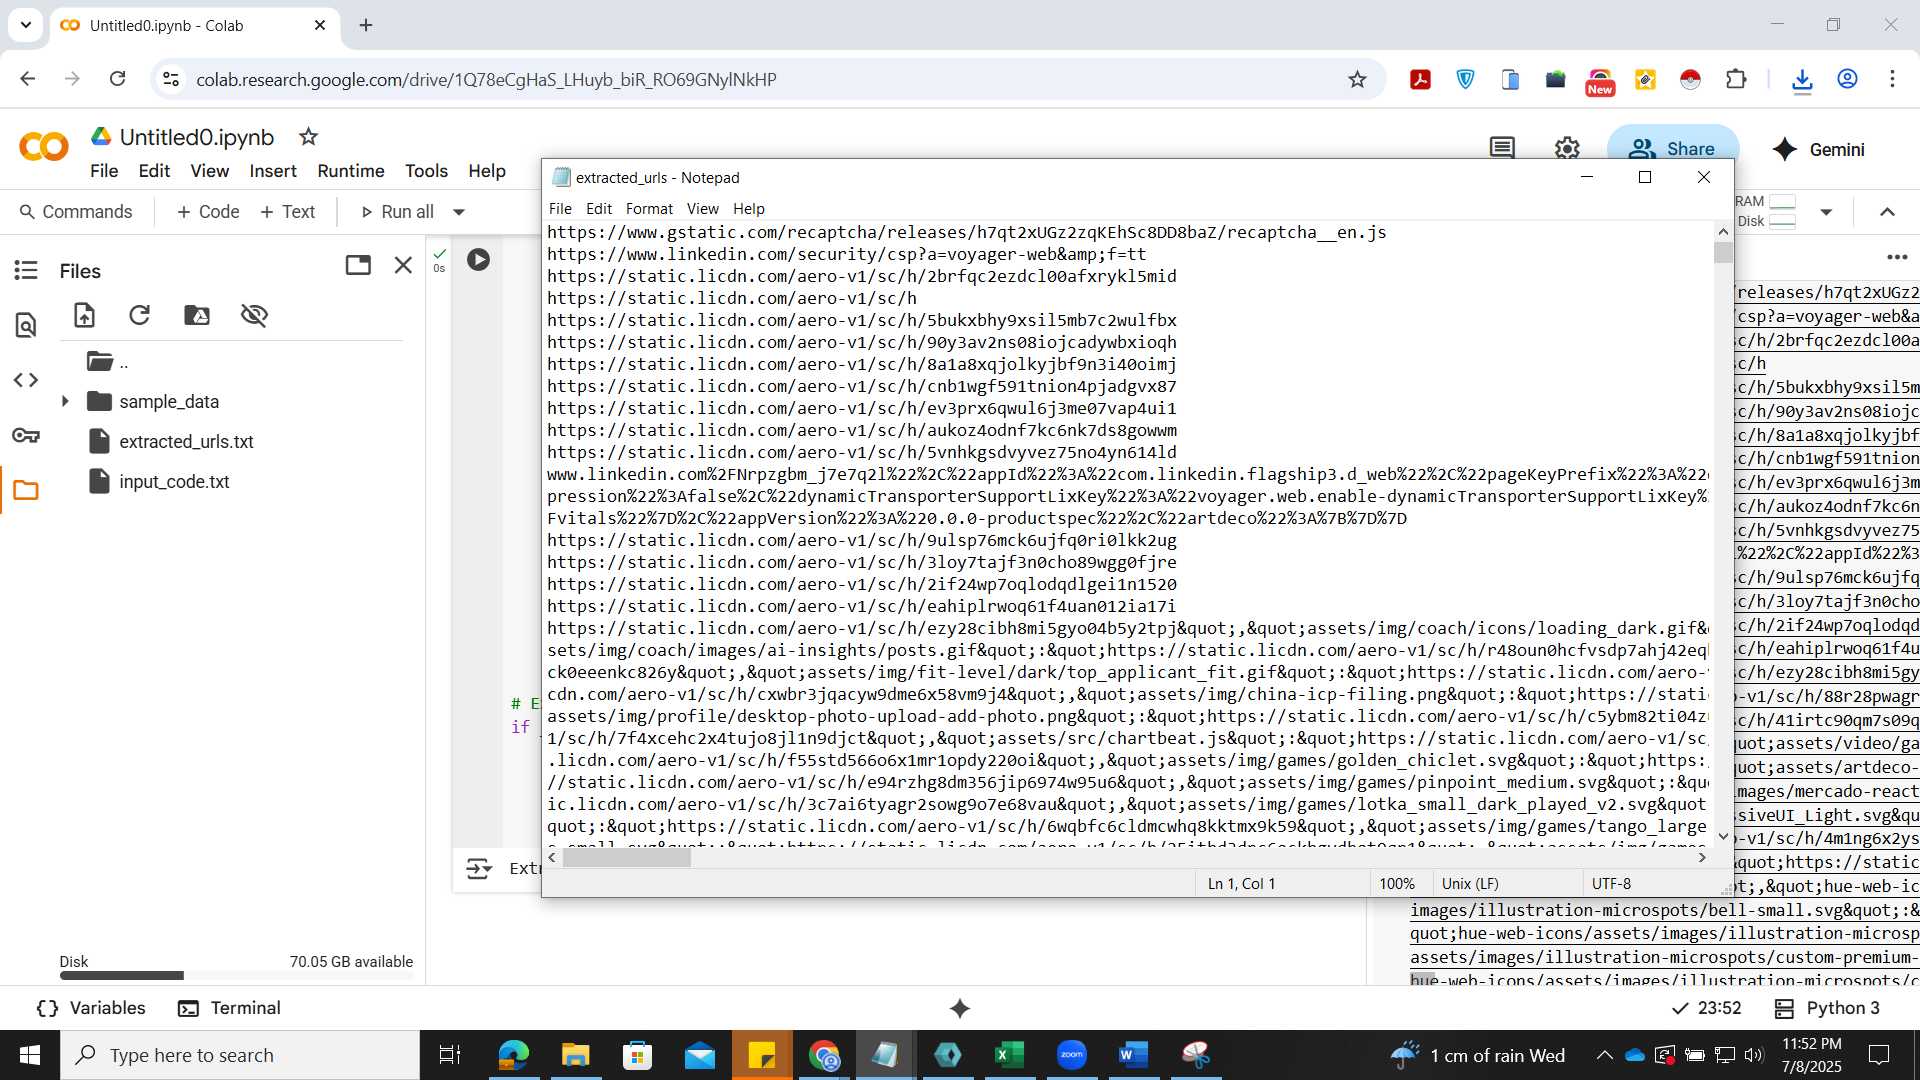This screenshot has height=1080, width=1920.
Task: Reload the browser page
Action: [x=117, y=79]
